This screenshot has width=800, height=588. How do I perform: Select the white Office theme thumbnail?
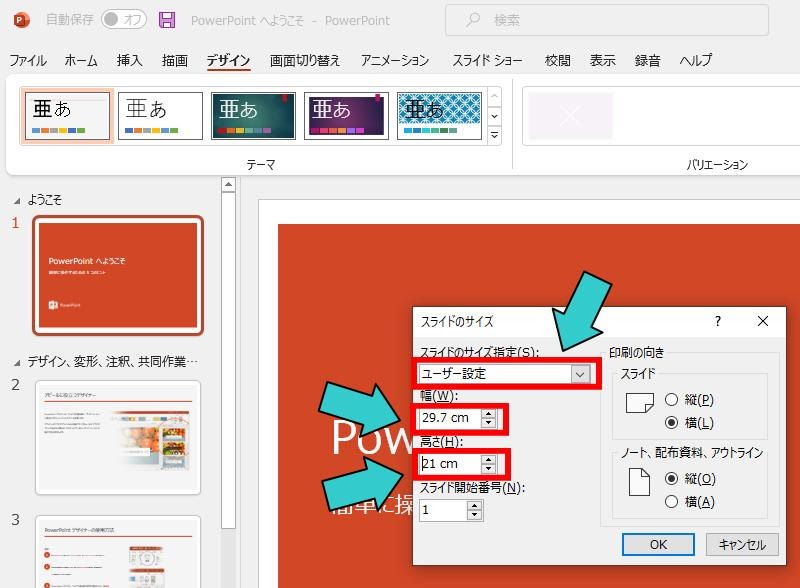(160, 116)
